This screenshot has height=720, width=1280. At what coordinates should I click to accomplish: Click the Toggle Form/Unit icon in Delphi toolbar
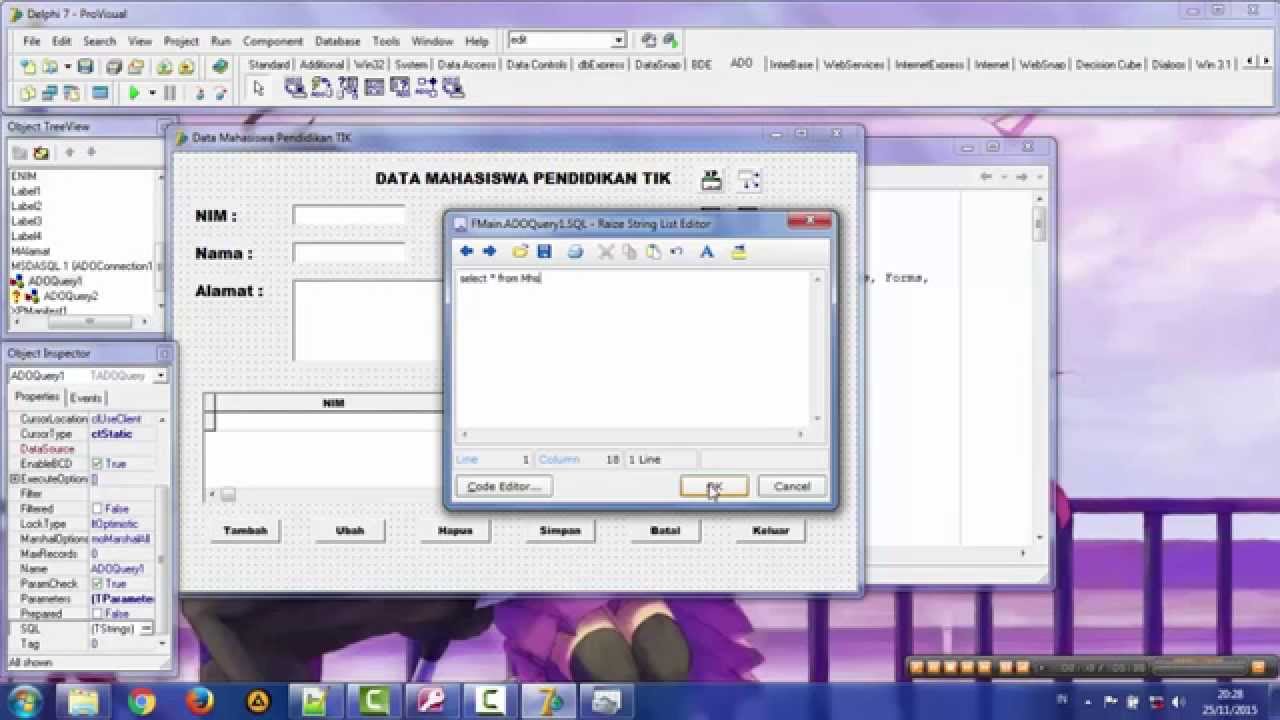72,93
